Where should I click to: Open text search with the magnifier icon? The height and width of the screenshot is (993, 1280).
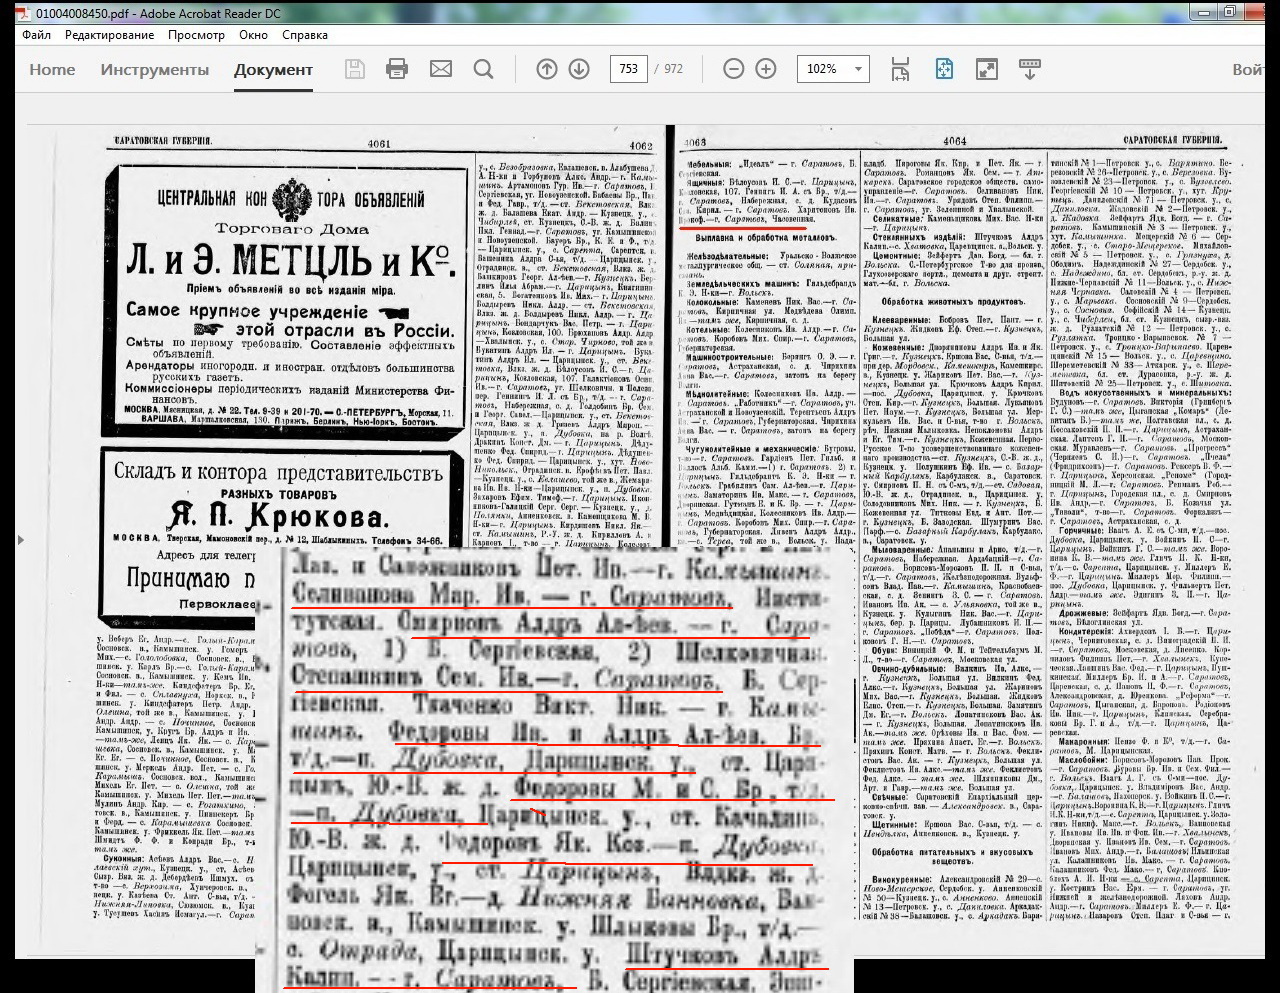483,69
